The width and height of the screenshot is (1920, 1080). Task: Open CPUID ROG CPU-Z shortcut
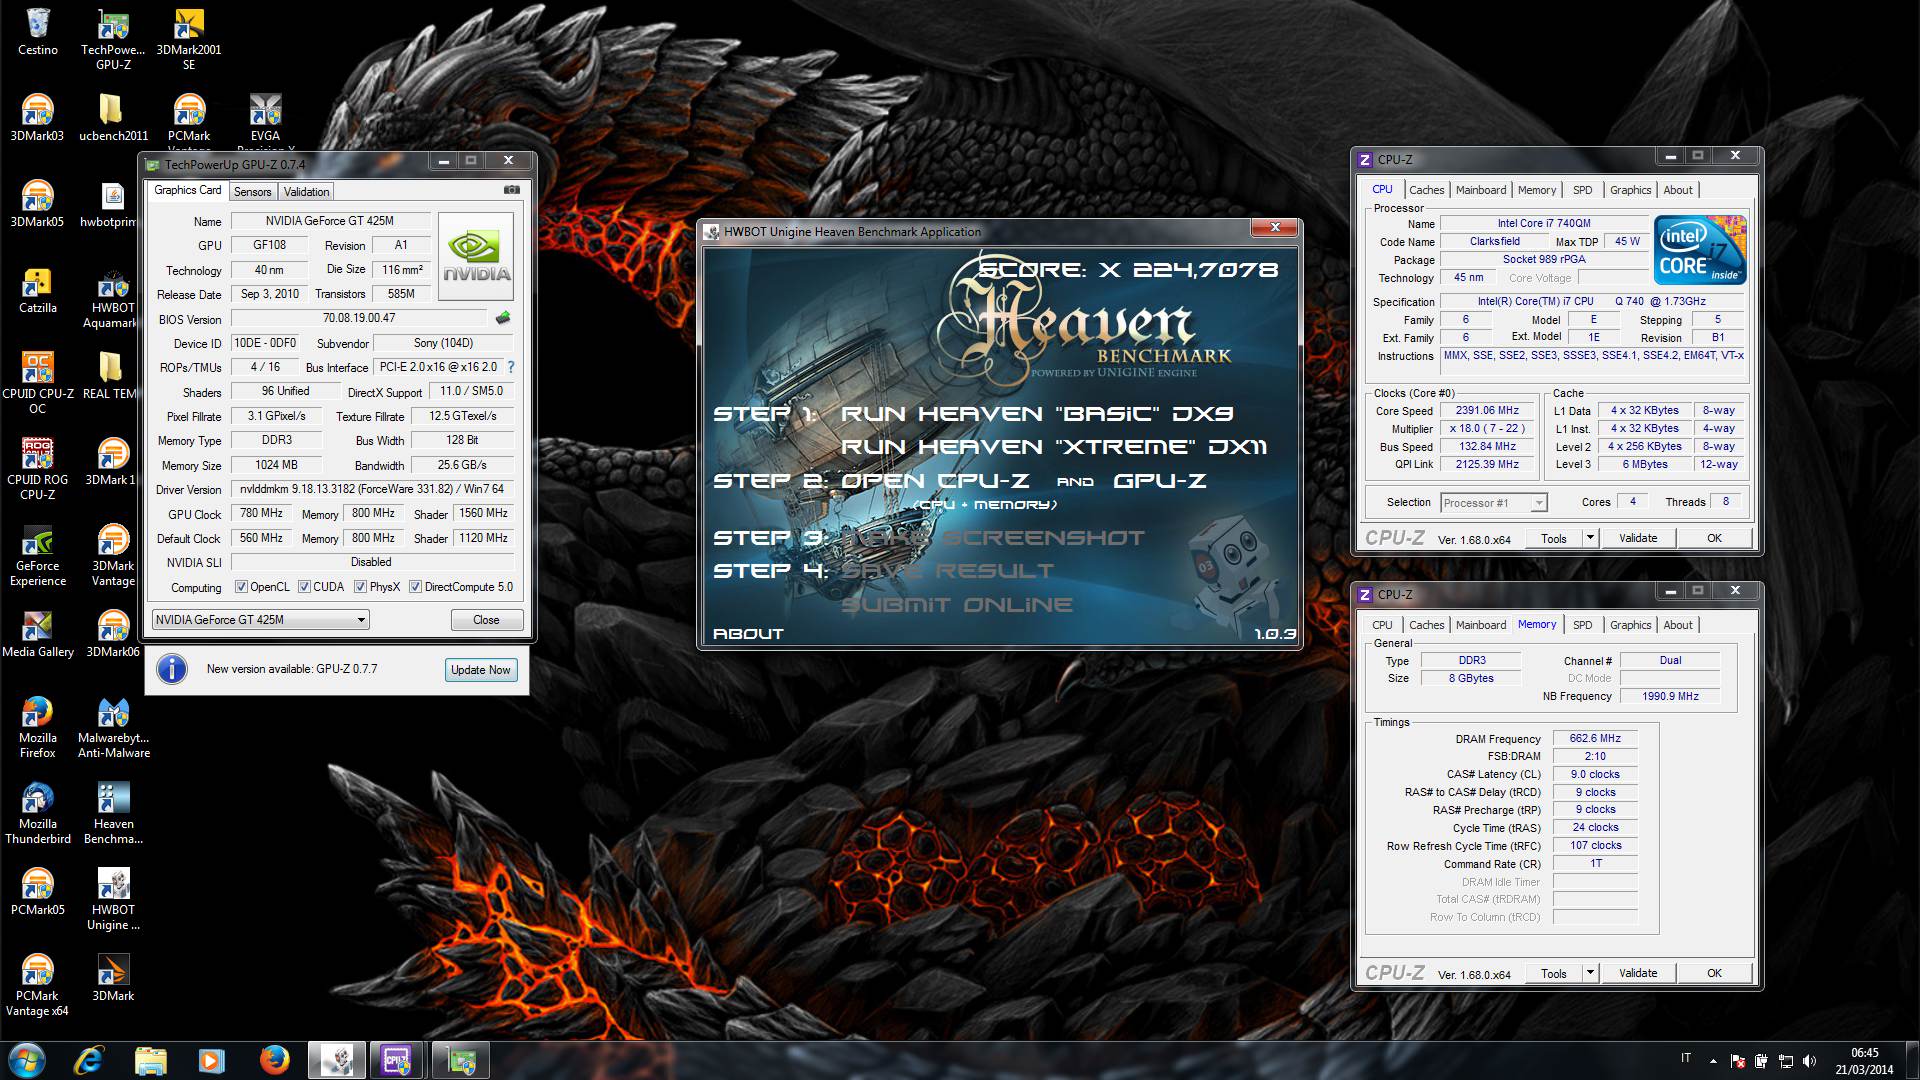37,469
